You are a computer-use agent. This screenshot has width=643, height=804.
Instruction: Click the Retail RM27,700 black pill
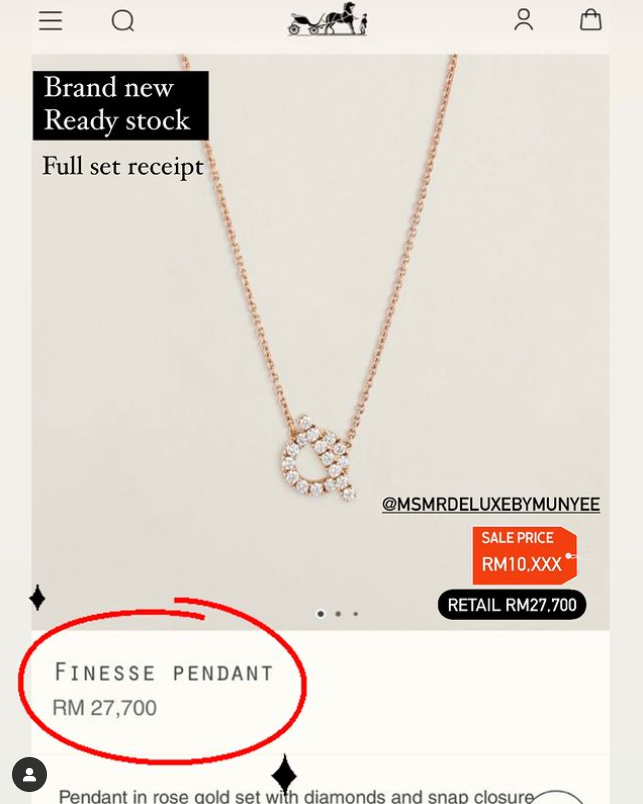point(512,605)
